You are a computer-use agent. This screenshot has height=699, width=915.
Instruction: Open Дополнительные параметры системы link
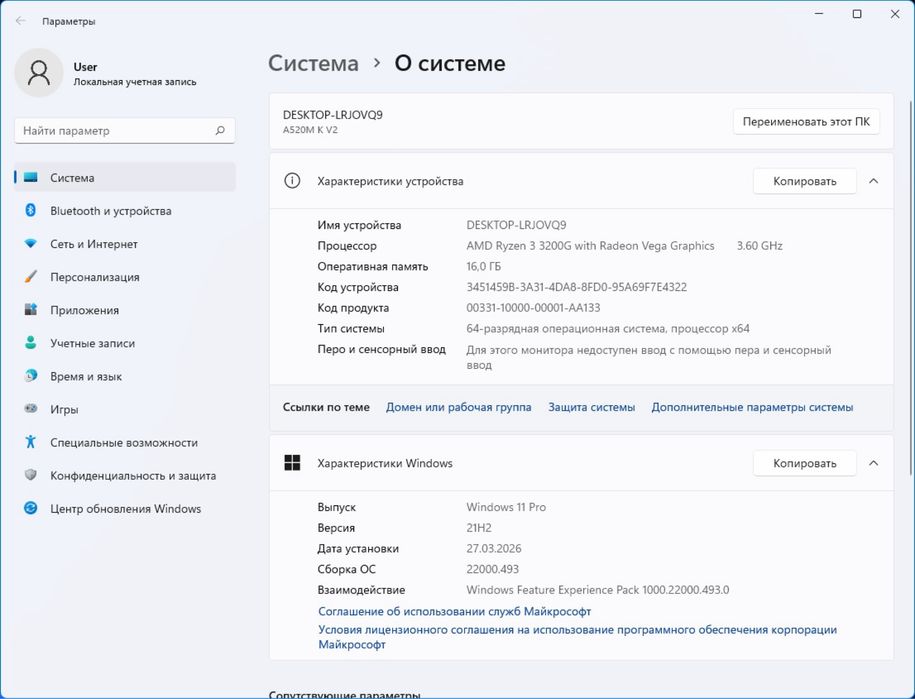coord(752,407)
